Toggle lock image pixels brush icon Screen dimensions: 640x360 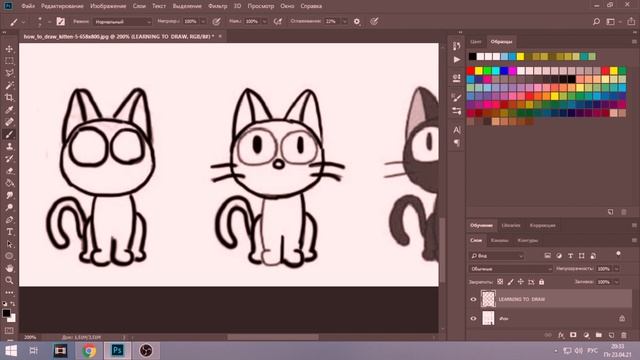coord(510,282)
